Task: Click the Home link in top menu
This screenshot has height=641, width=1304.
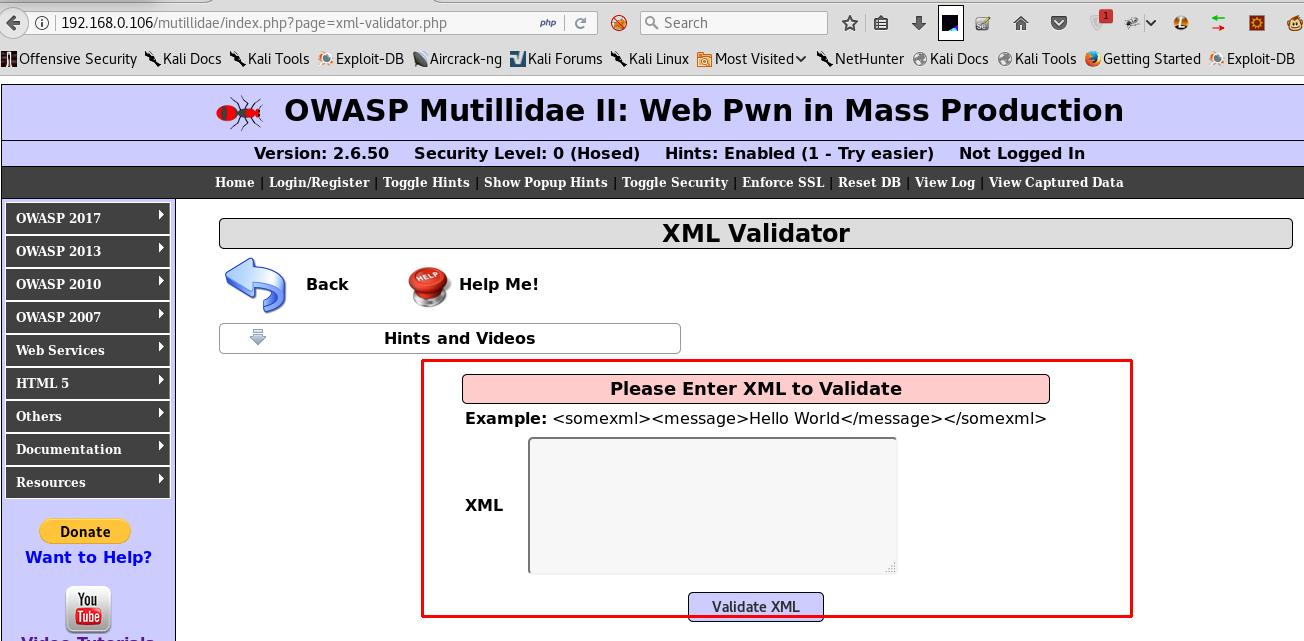Action: [x=234, y=182]
